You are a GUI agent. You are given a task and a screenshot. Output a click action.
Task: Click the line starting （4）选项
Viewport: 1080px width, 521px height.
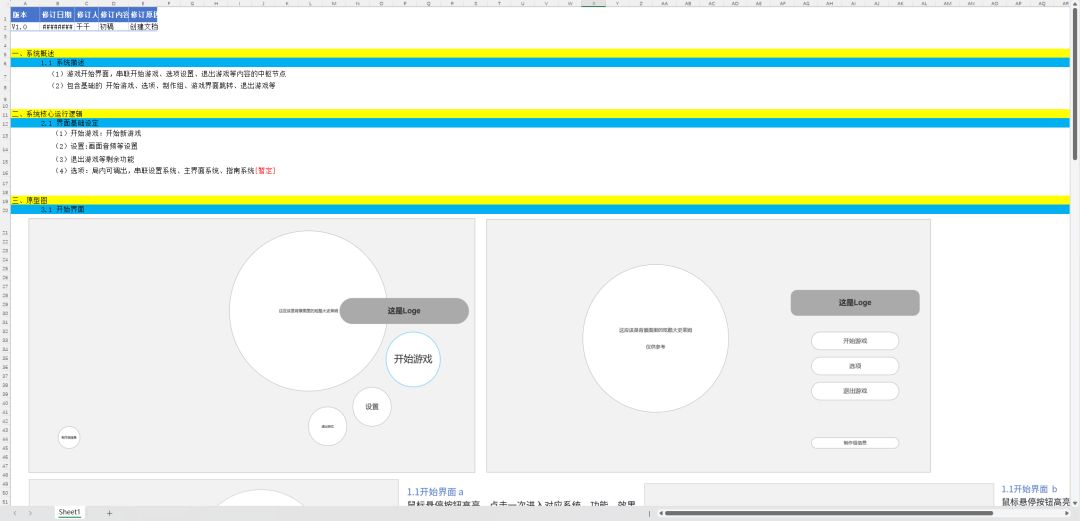165,170
